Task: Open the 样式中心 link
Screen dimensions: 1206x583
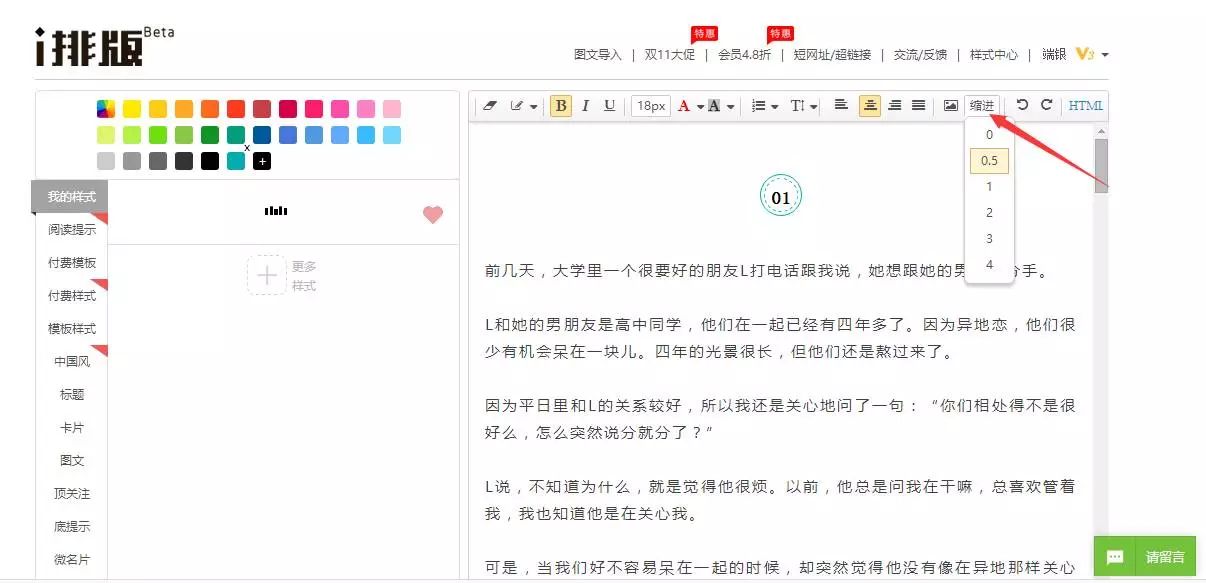Action: [994, 55]
